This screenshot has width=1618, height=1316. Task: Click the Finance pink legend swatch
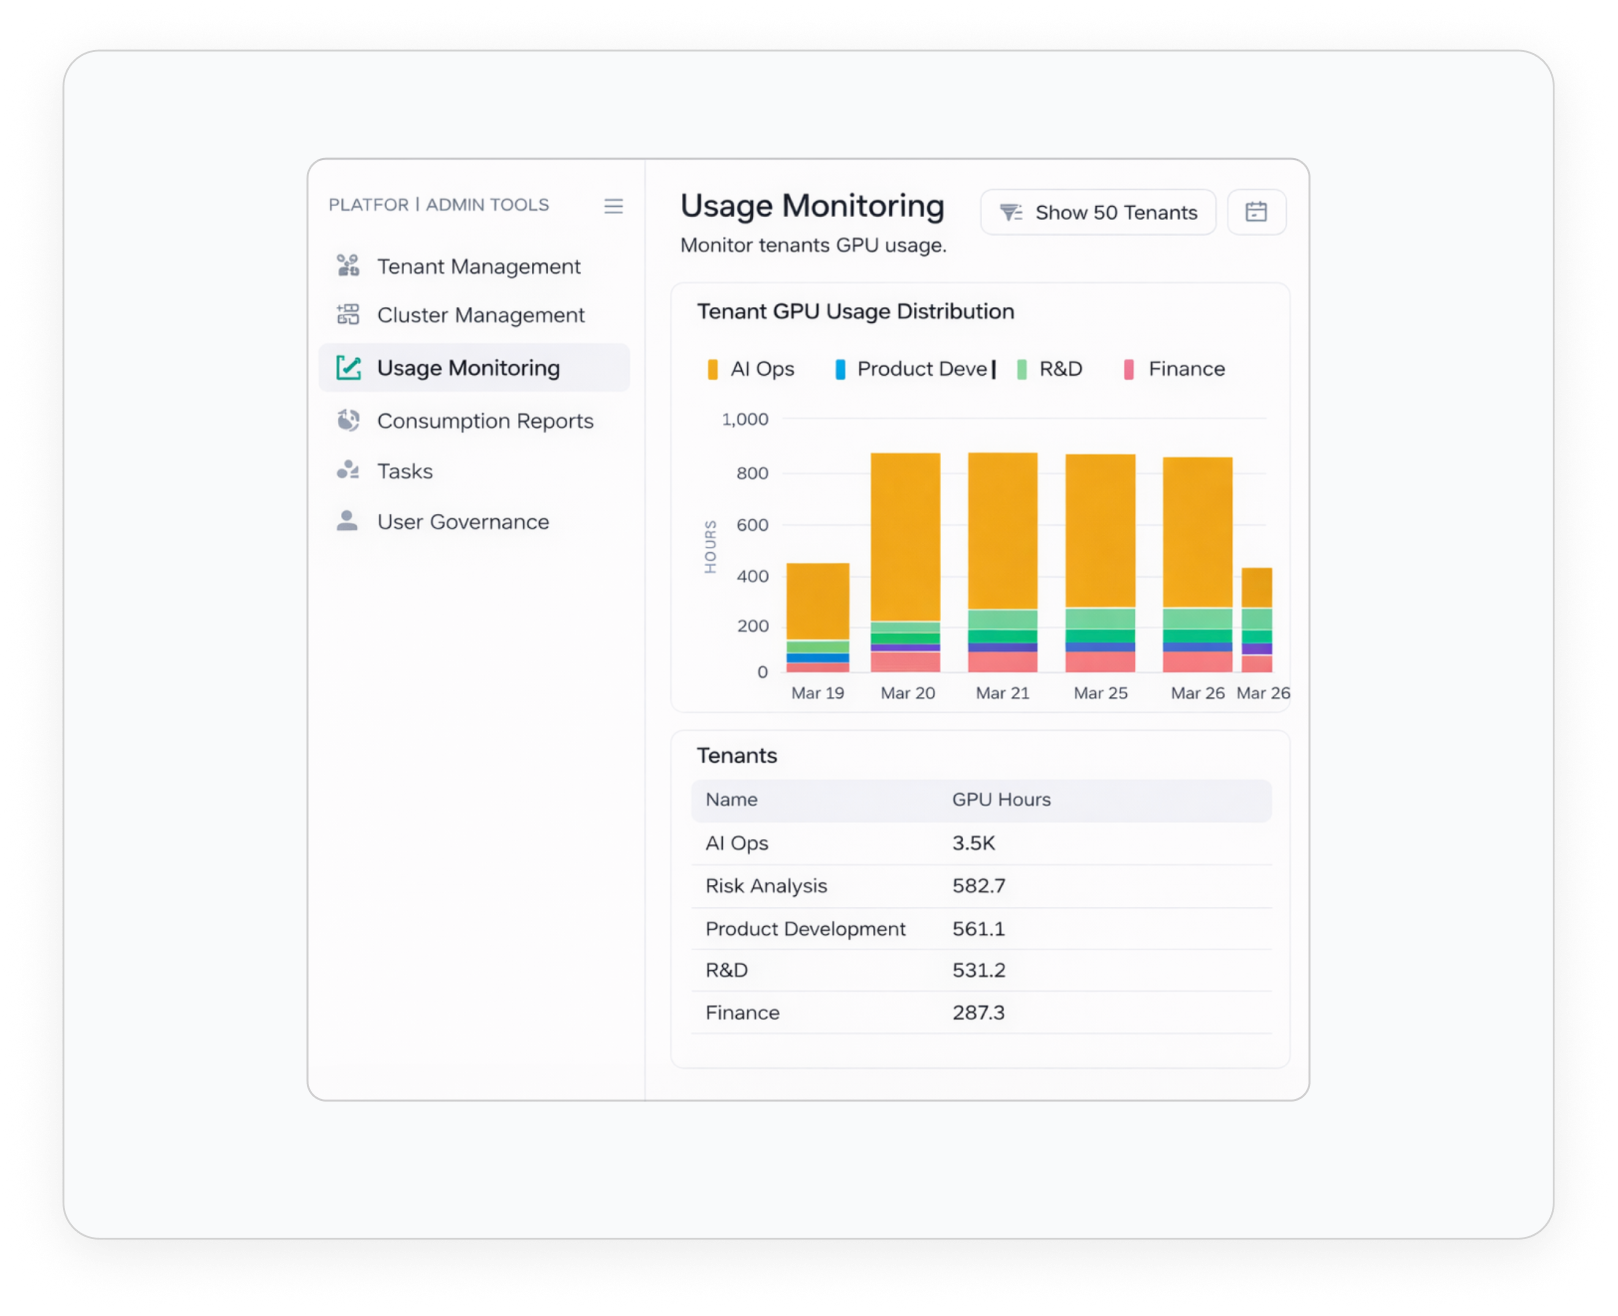click(1129, 369)
